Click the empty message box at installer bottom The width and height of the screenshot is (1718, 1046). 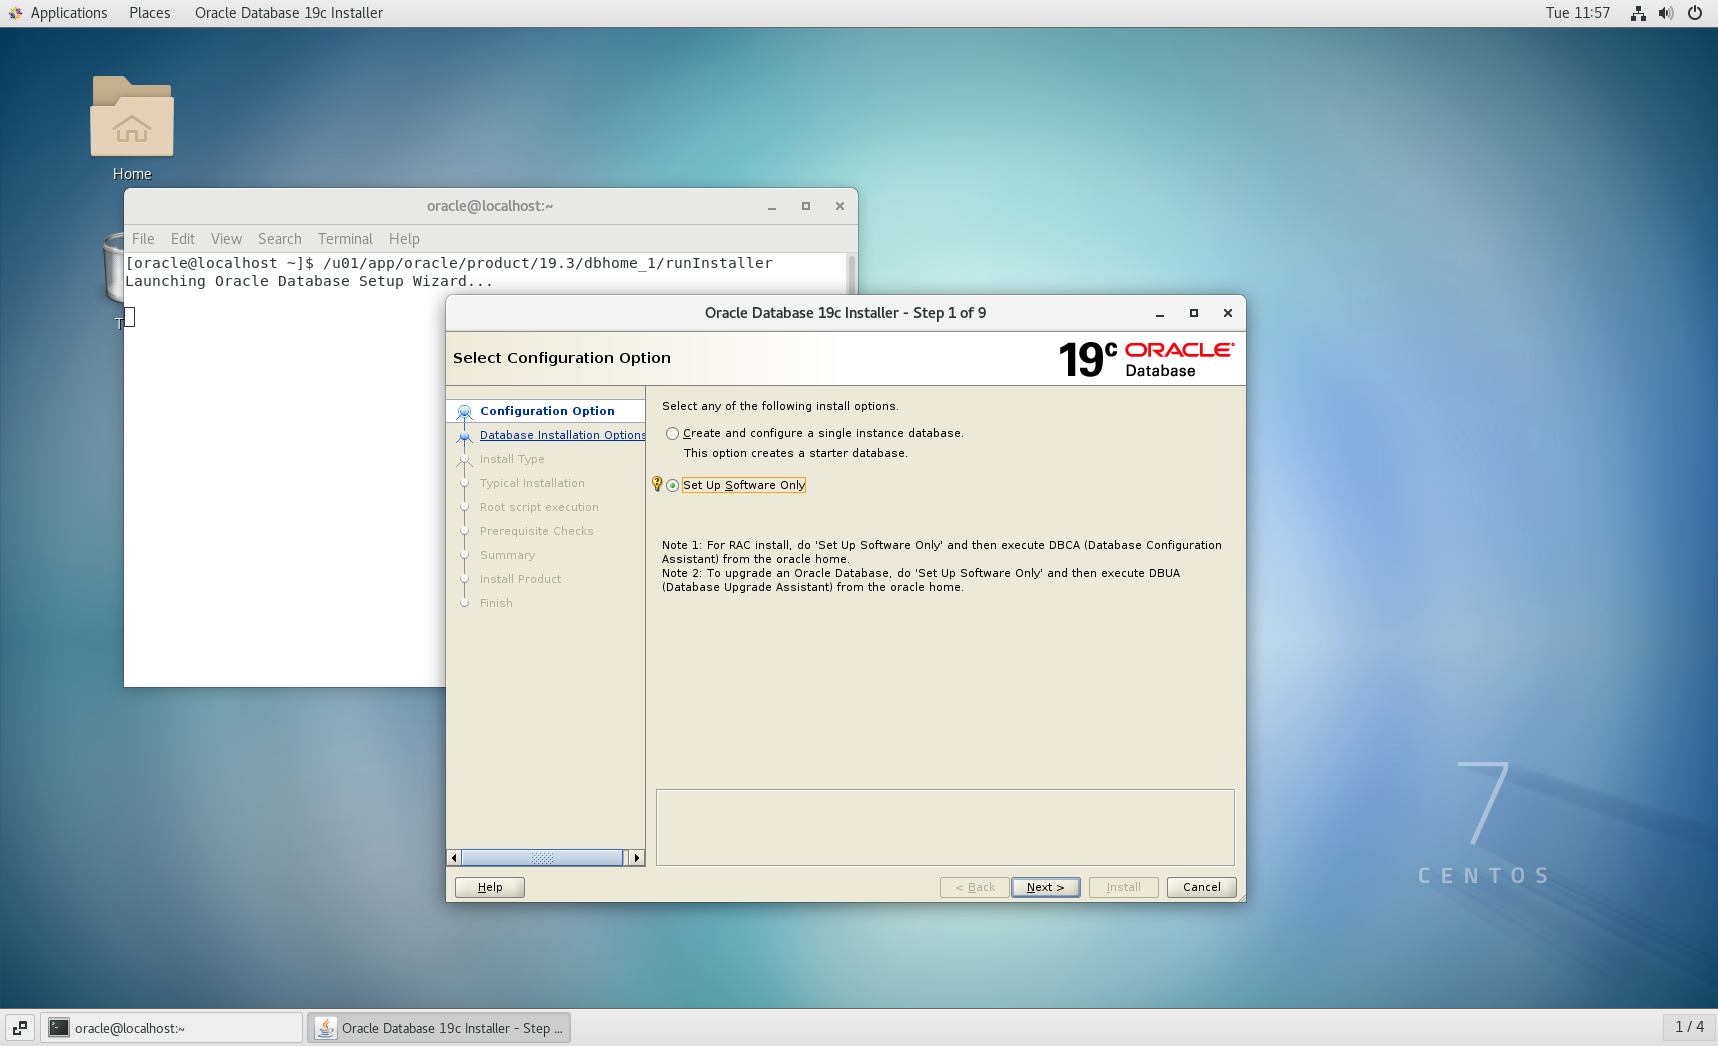pyautogui.click(x=945, y=827)
